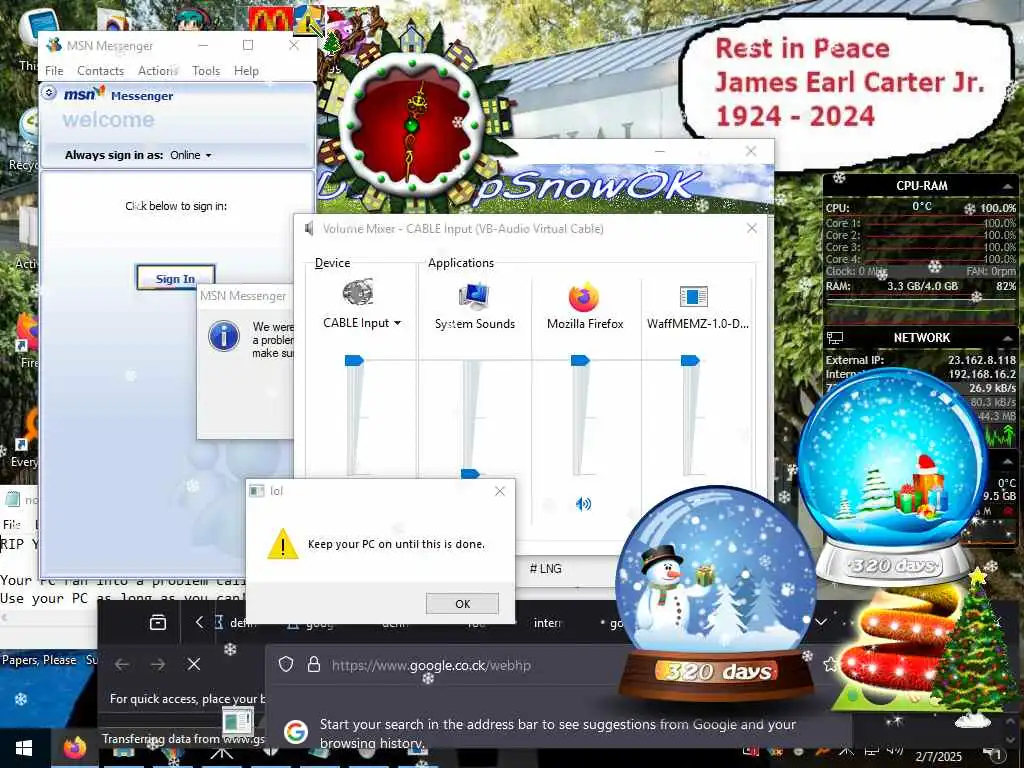
Task: Open the File menu in MSN Messenger
Action: pos(54,71)
